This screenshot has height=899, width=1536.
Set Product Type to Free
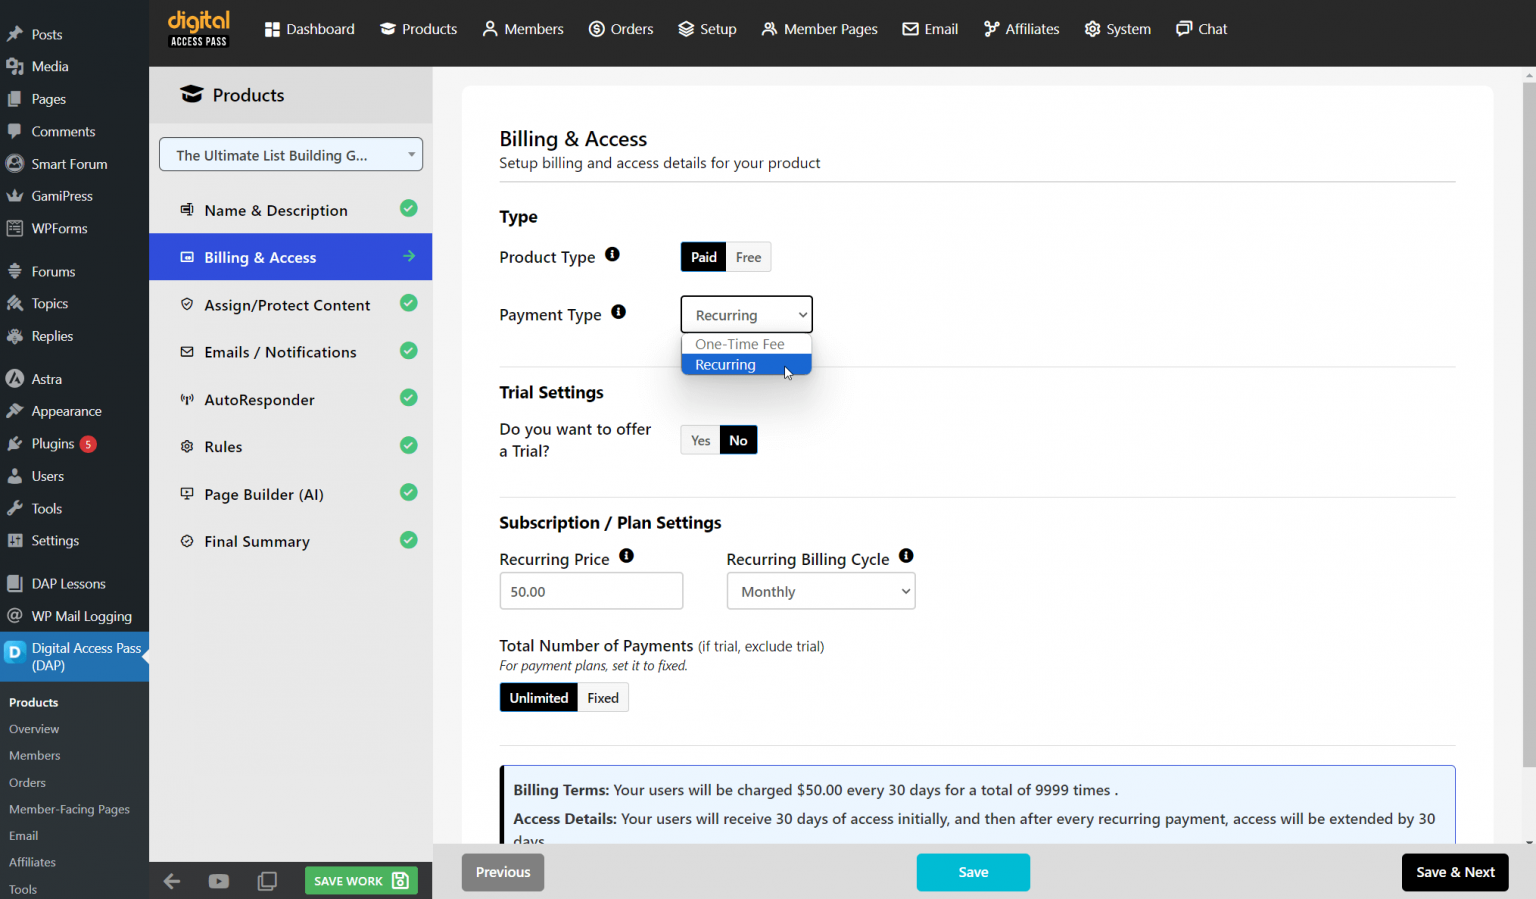point(748,257)
